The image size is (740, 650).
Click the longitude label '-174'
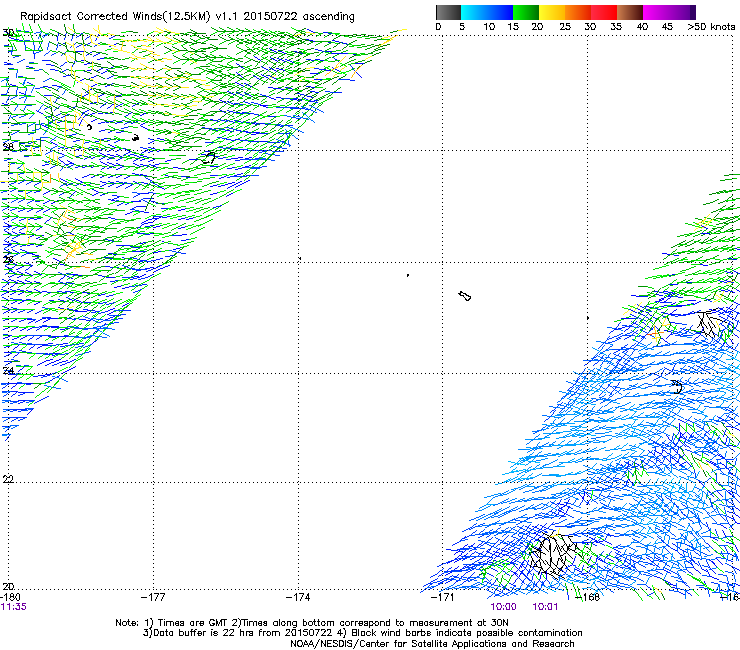298,597
